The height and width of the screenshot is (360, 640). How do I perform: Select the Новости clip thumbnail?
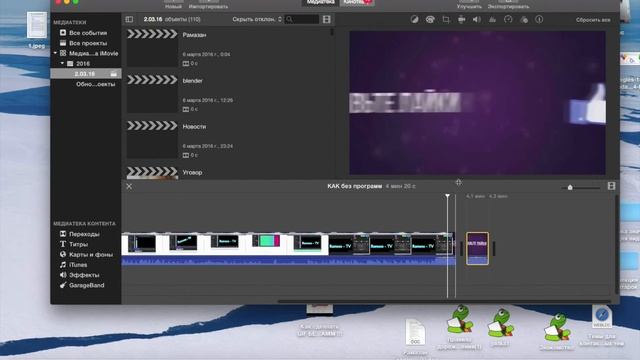pyautogui.click(x=152, y=139)
